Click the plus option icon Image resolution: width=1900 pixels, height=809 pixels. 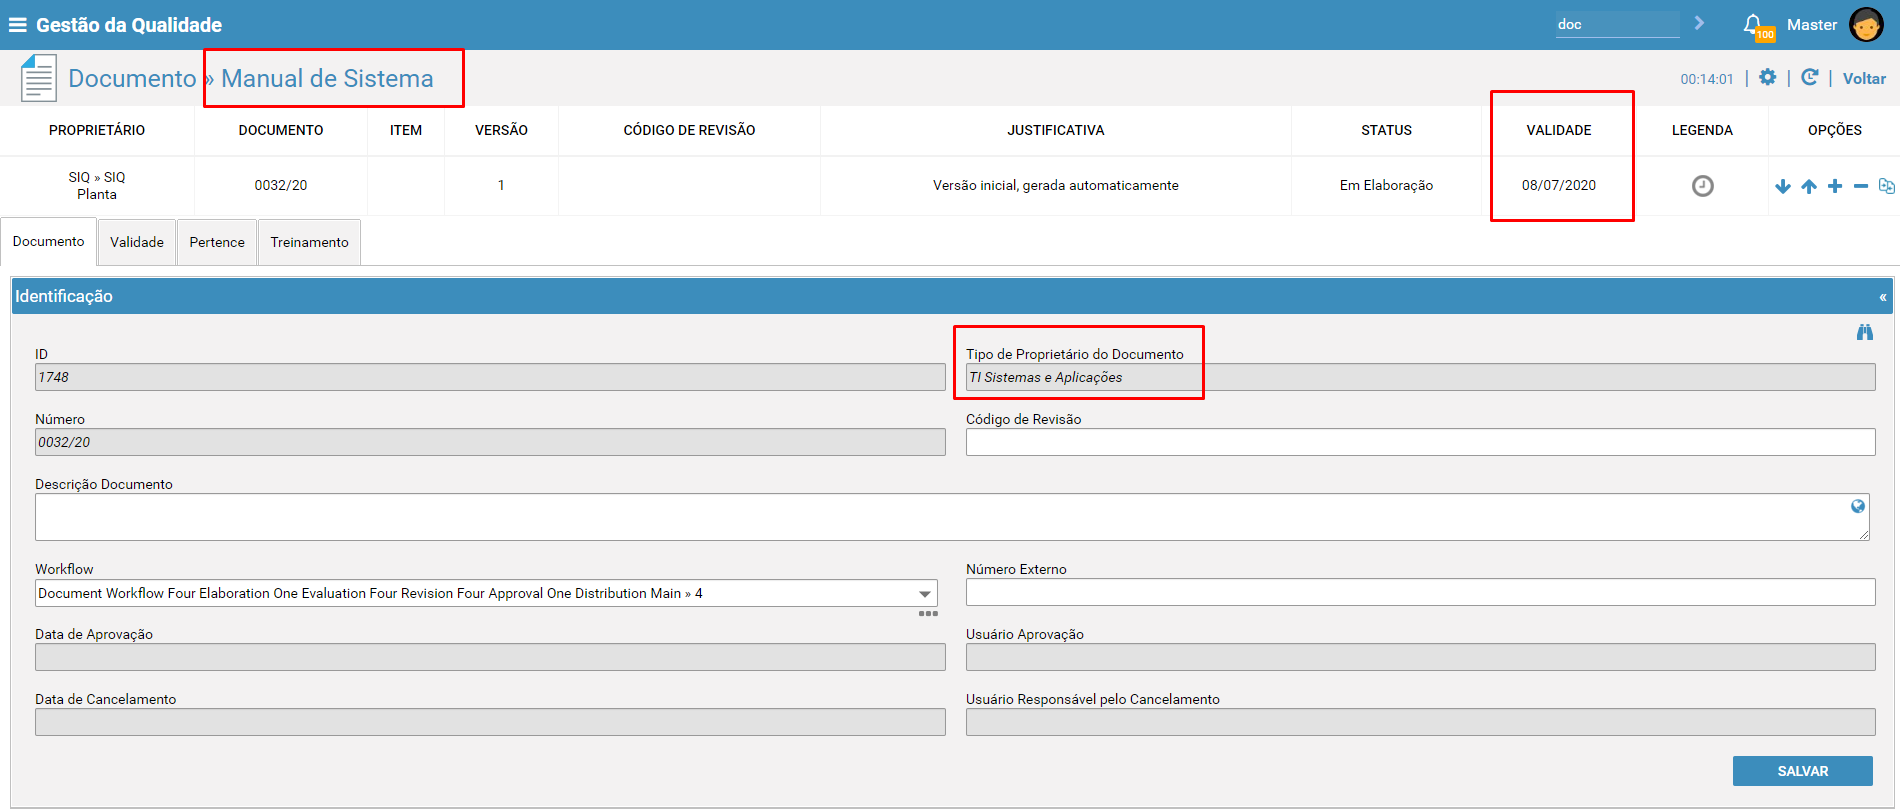(1835, 186)
